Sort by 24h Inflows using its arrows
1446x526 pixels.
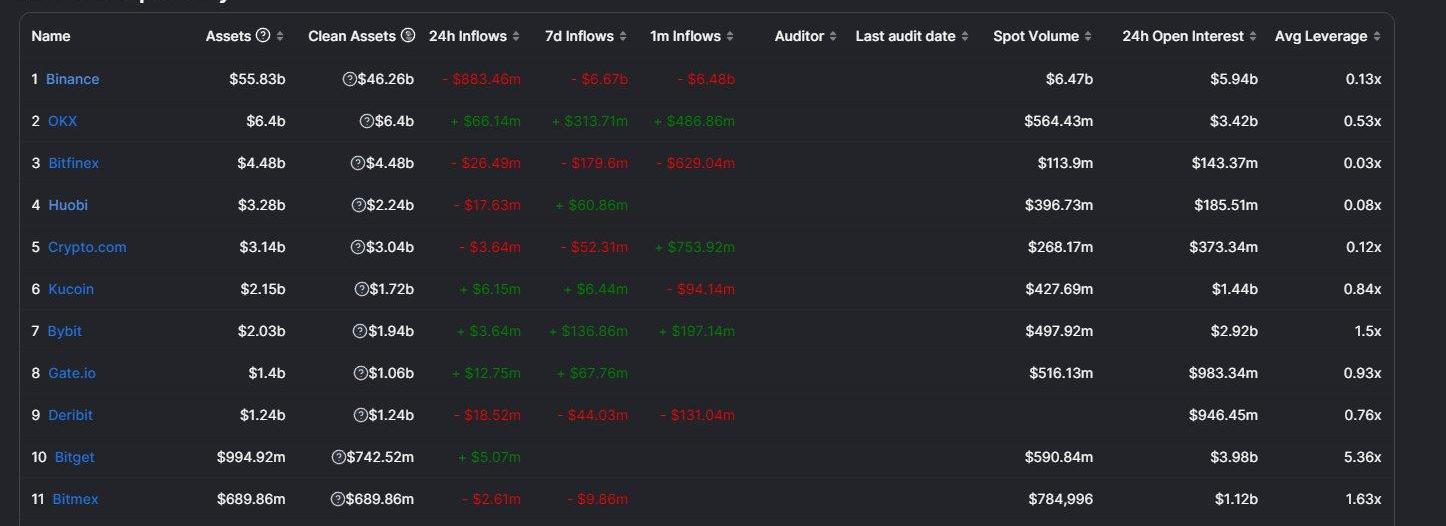coord(516,36)
